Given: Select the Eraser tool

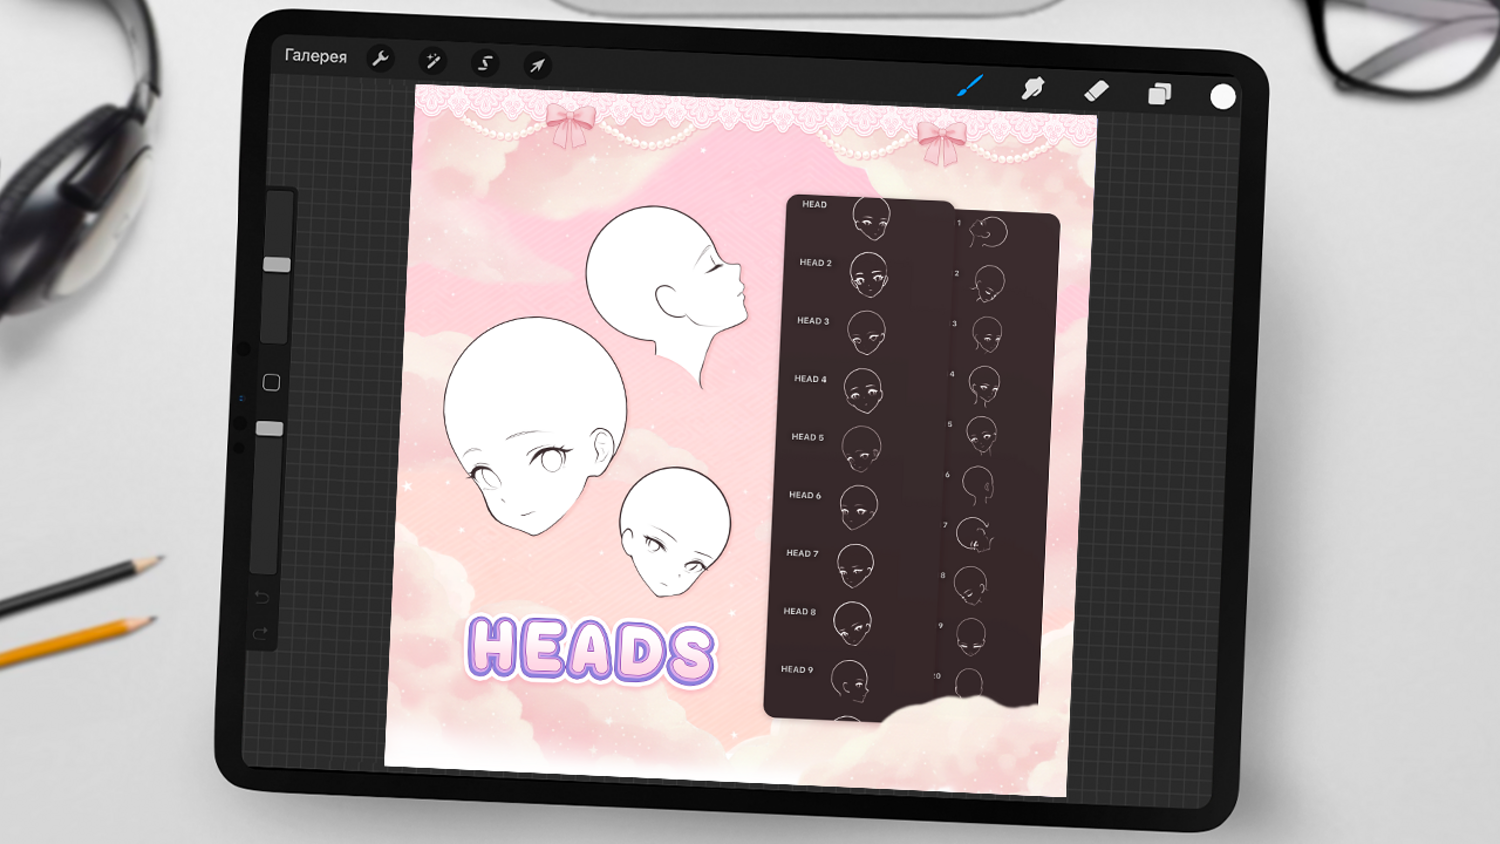Looking at the screenshot, I should [1096, 91].
